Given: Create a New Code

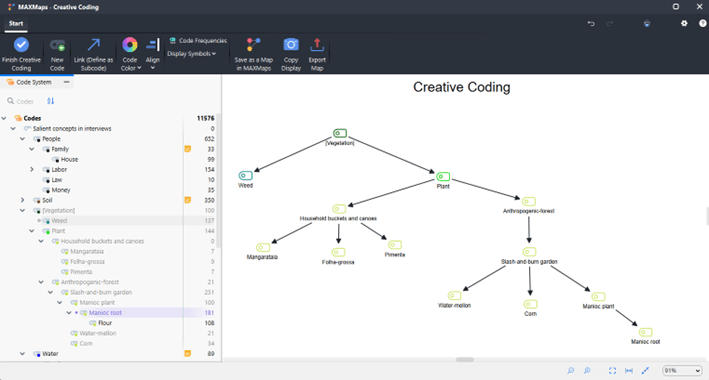Looking at the screenshot, I should [x=57, y=55].
